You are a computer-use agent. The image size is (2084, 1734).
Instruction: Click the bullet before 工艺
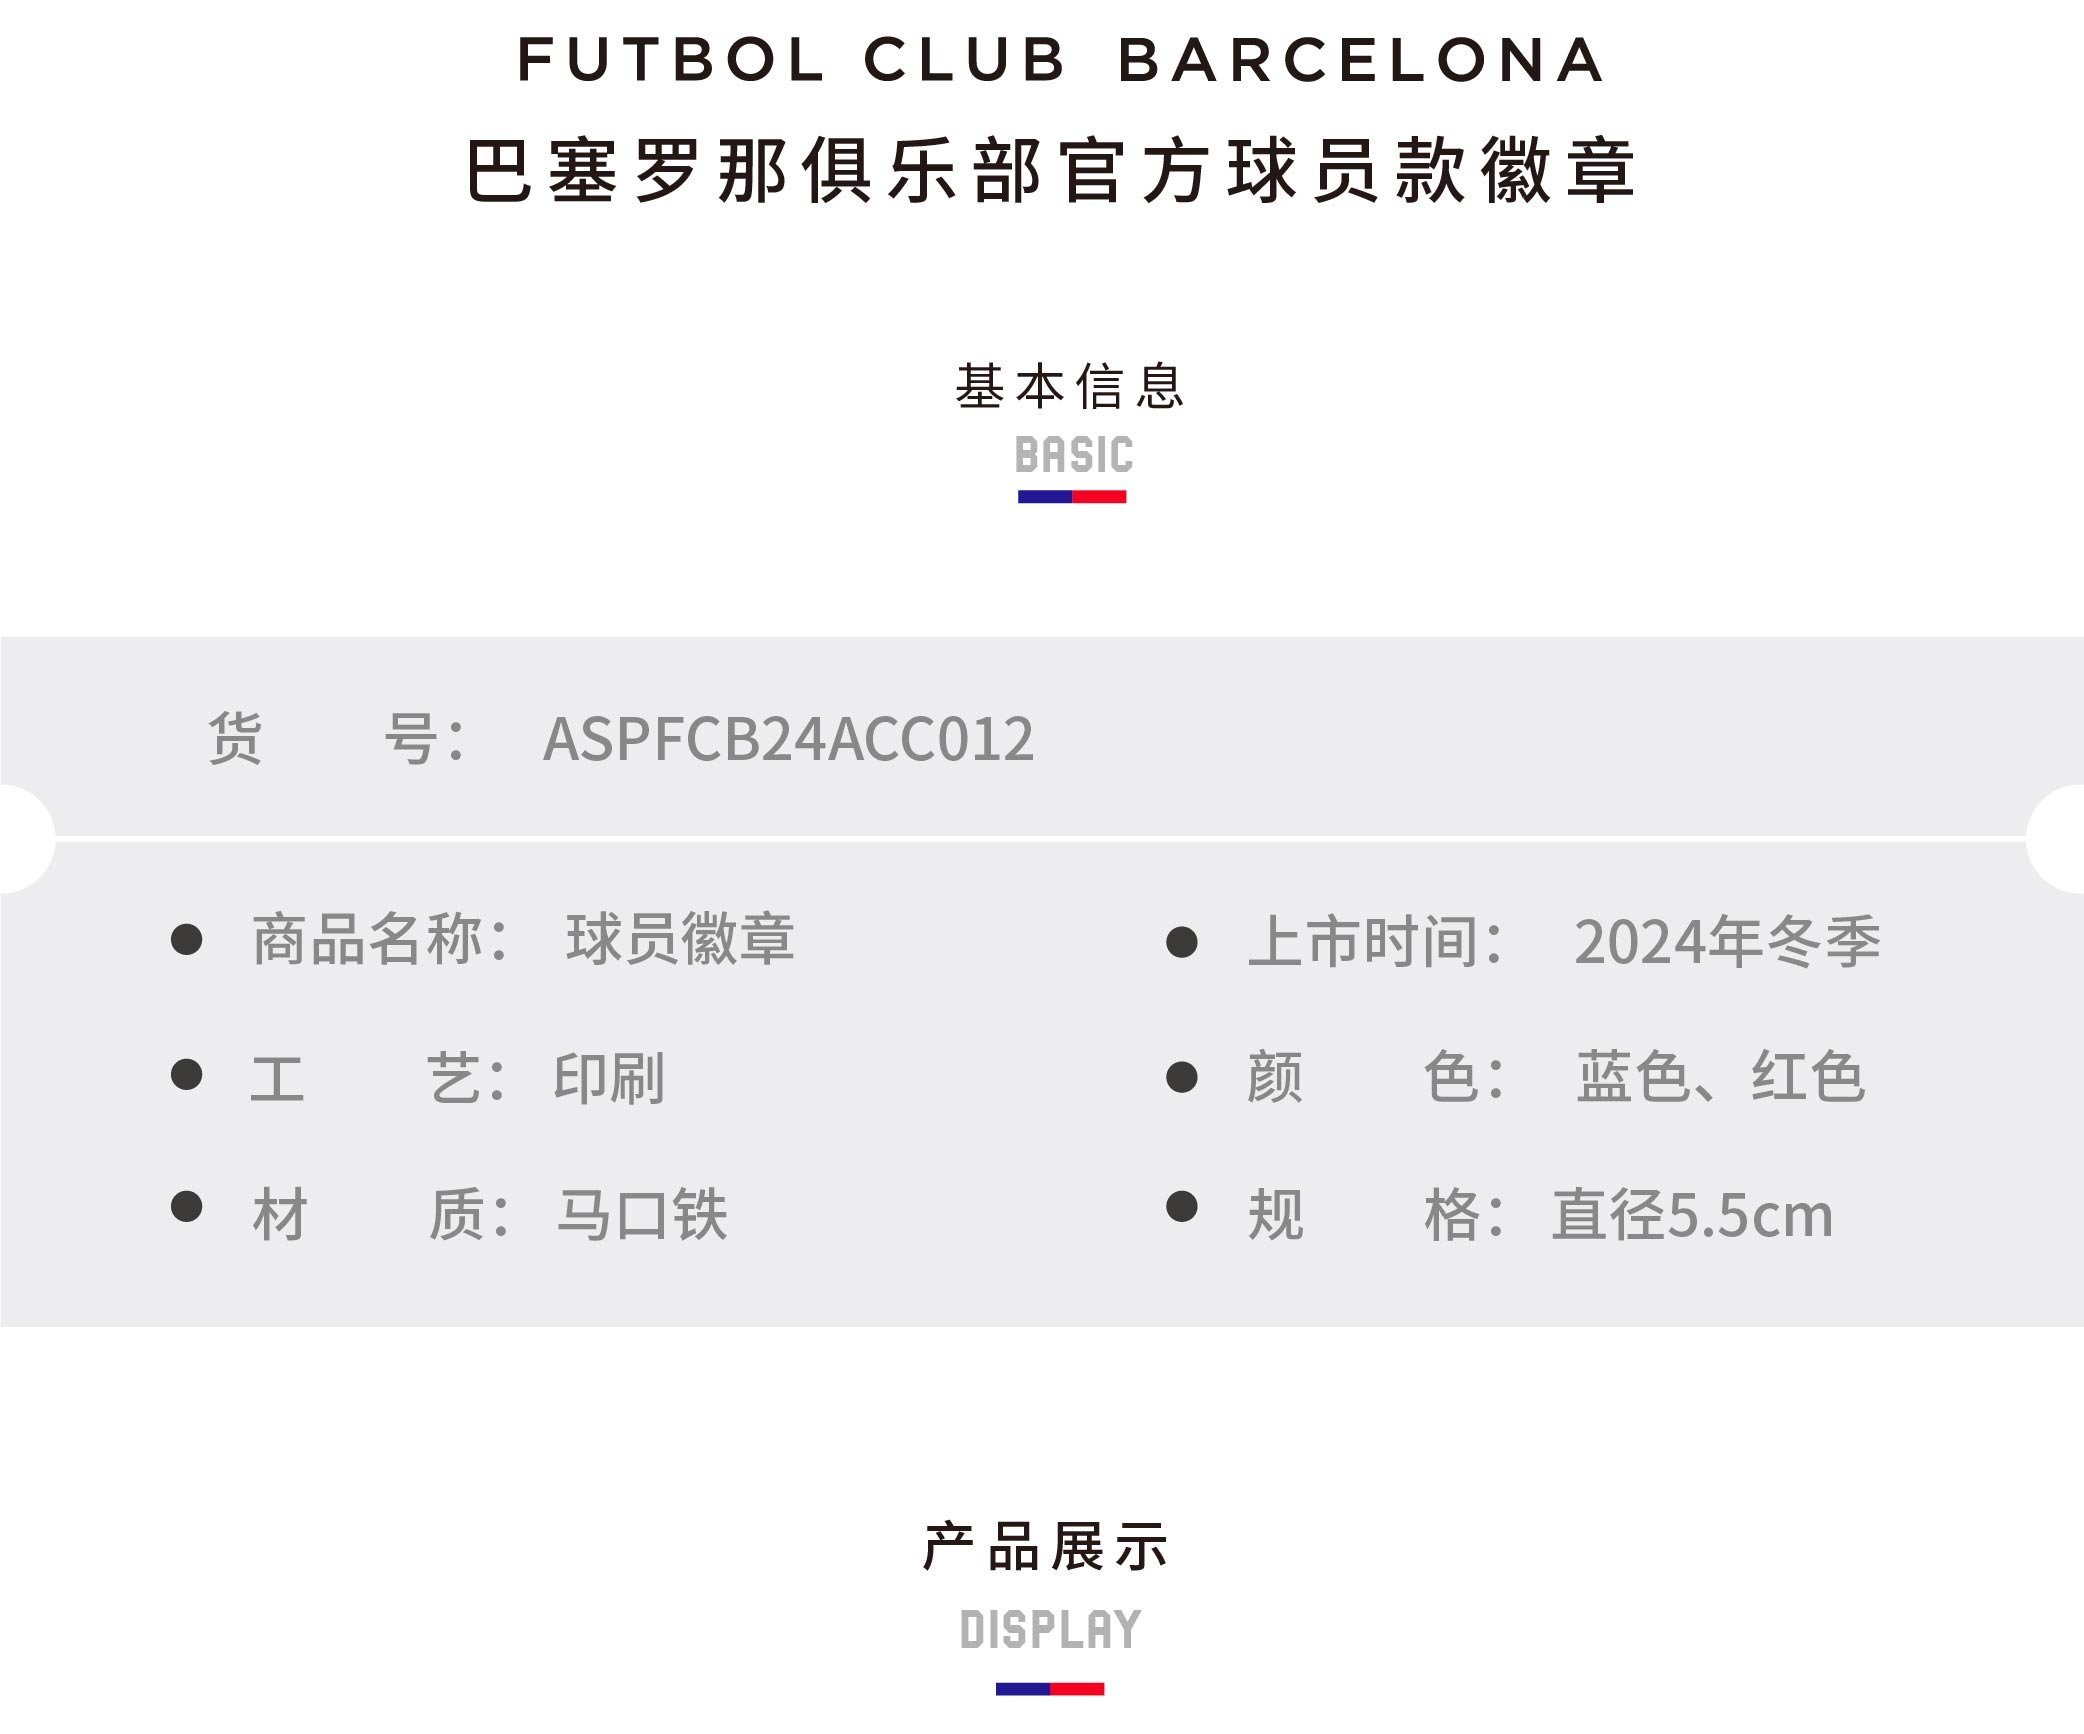[187, 1075]
